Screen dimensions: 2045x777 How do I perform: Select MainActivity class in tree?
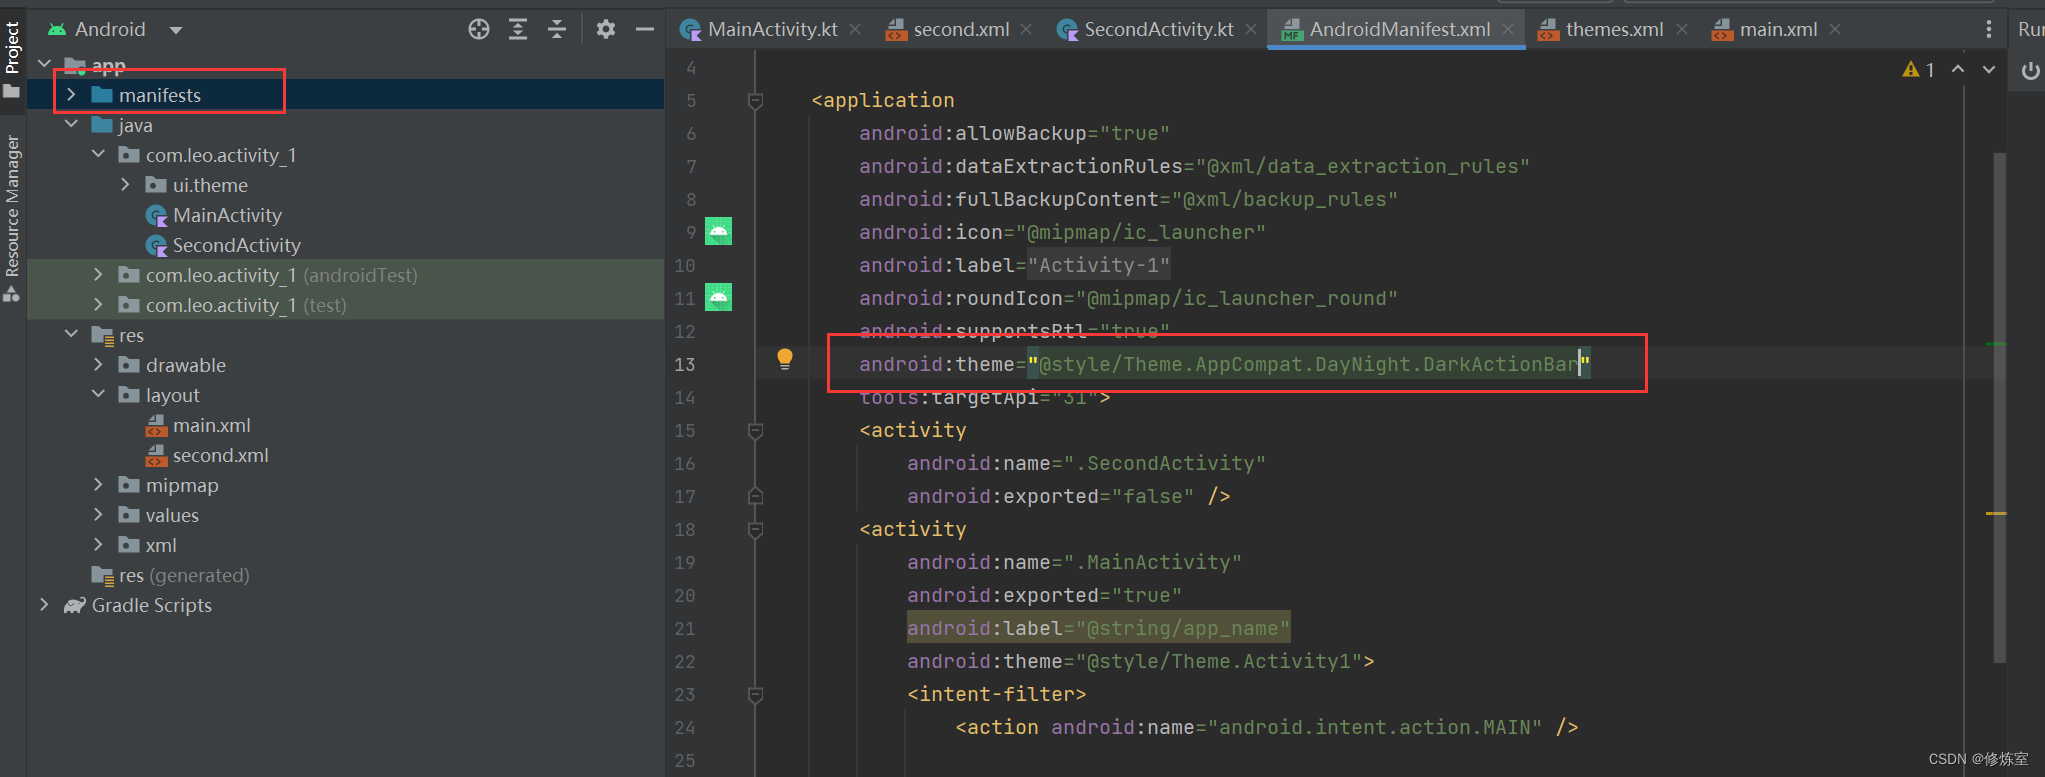227,215
